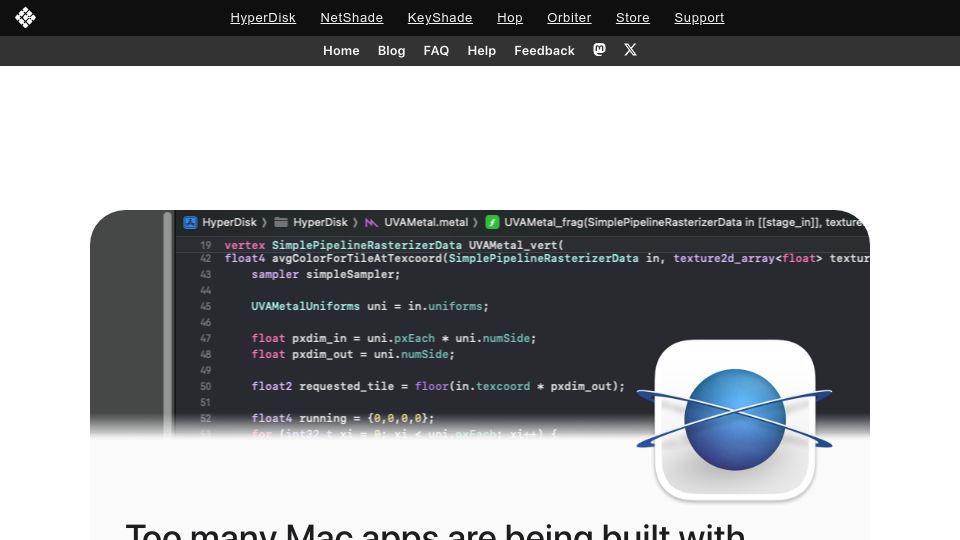This screenshot has height=540, width=960.
Task: Click the UVAMetal.metal breadcrumb text
Action: 426,222
